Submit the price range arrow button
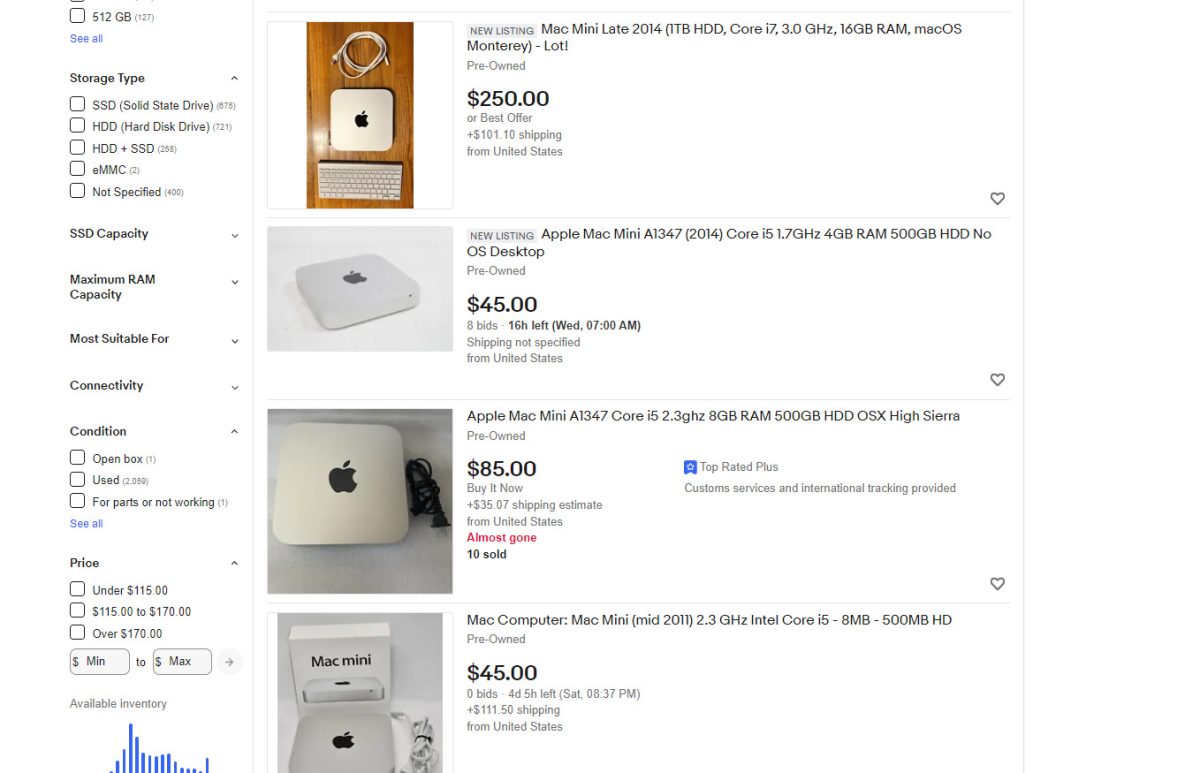This screenshot has width=1200, height=773. (230, 661)
